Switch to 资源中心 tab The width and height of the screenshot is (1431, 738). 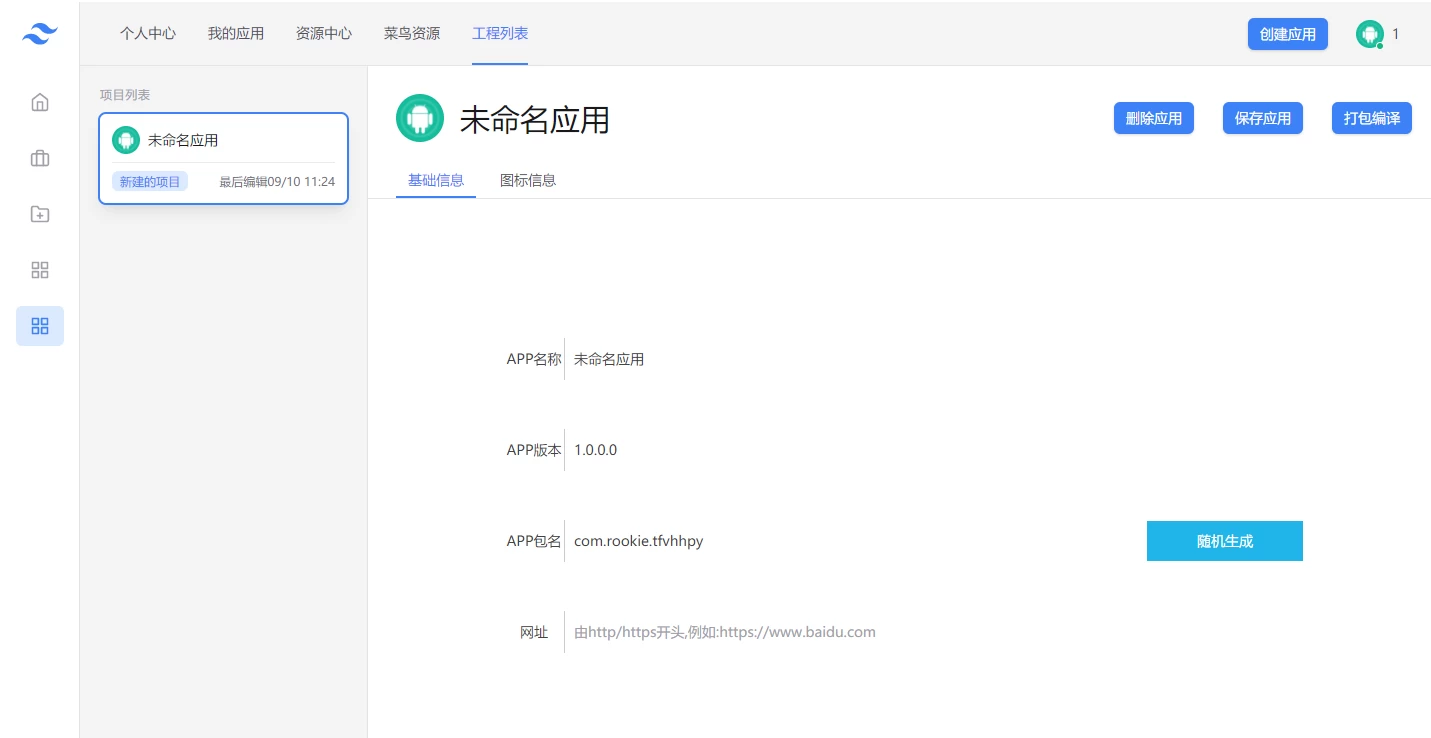tap(324, 33)
